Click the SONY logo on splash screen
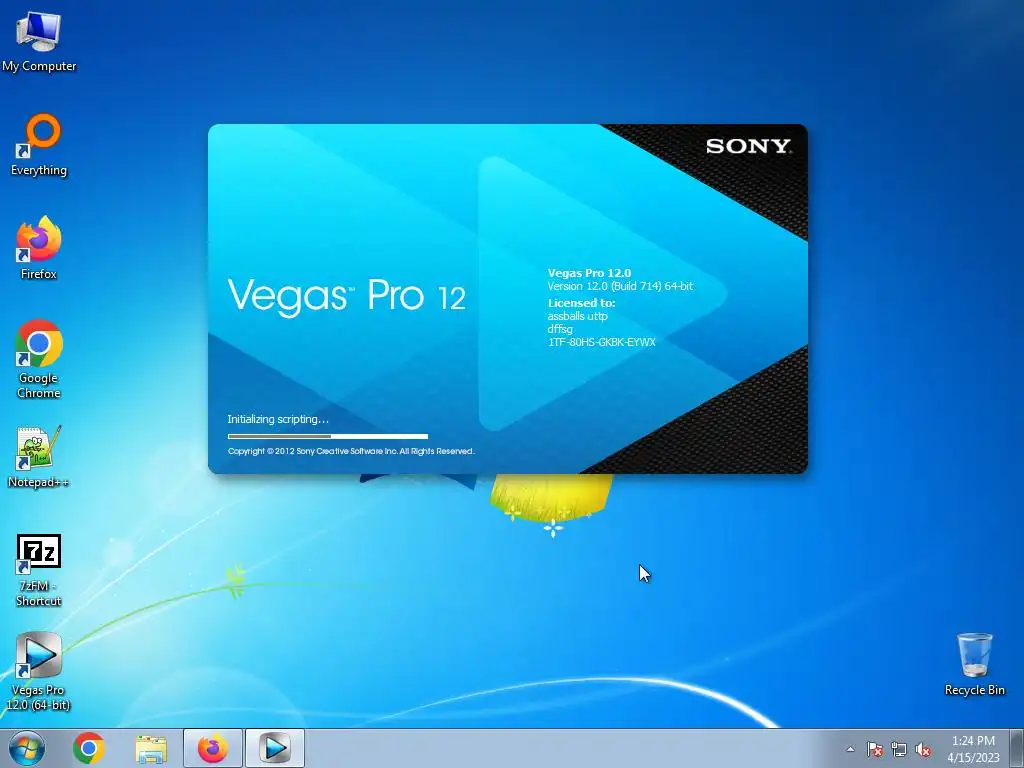The width and height of the screenshot is (1024, 768). click(x=748, y=146)
